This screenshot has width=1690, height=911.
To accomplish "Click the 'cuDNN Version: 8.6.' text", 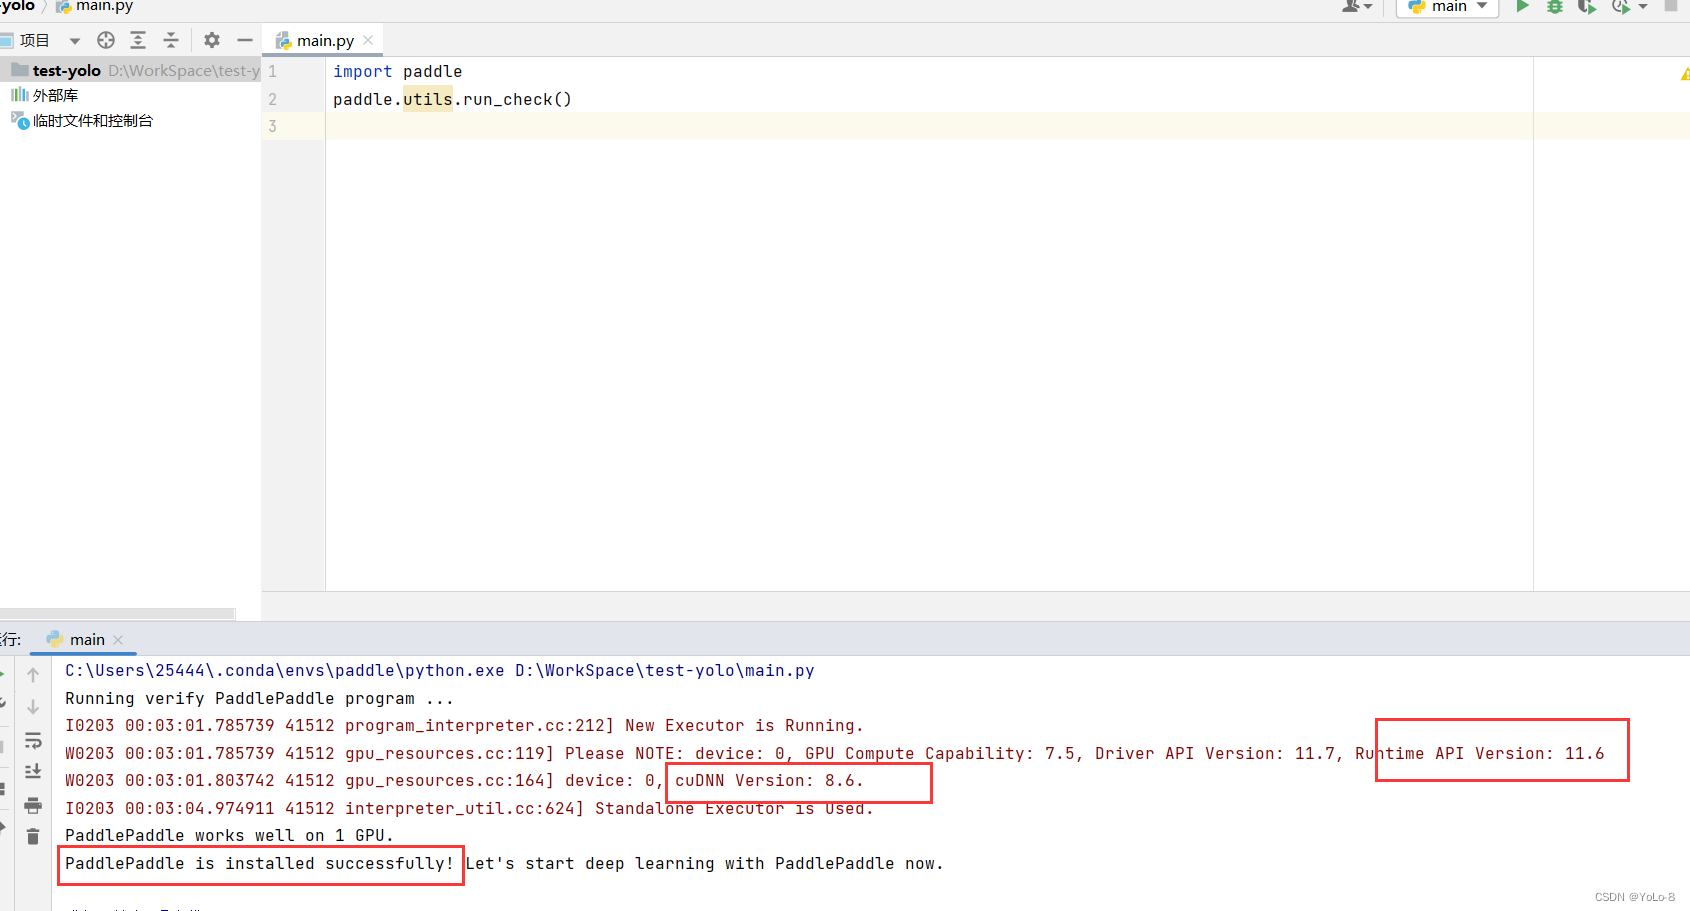I will (769, 781).
